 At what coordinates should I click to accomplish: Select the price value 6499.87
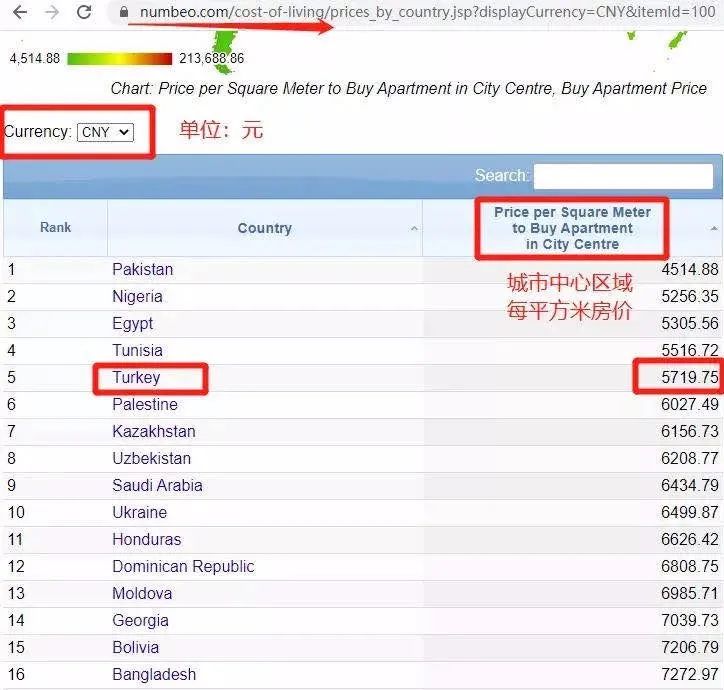(690, 512)
